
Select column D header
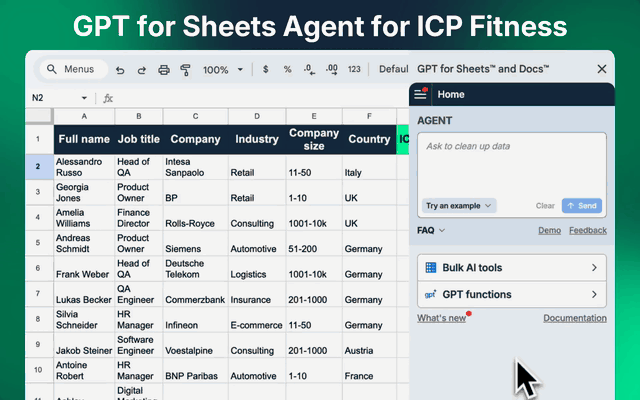point(257,116)
